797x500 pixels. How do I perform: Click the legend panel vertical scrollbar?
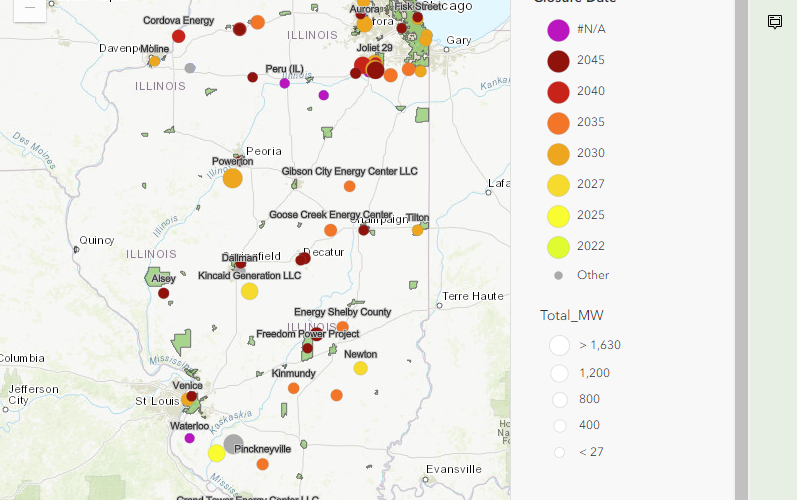pyautogui.click(x=741, y=250)
